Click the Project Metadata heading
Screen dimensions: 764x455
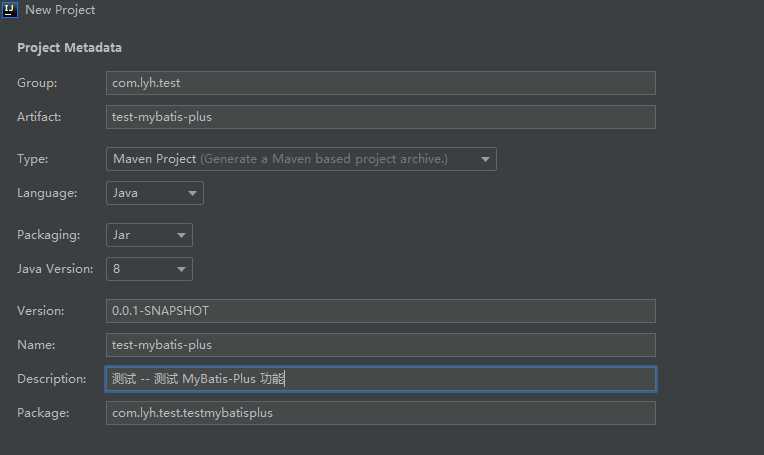(69, 48)
